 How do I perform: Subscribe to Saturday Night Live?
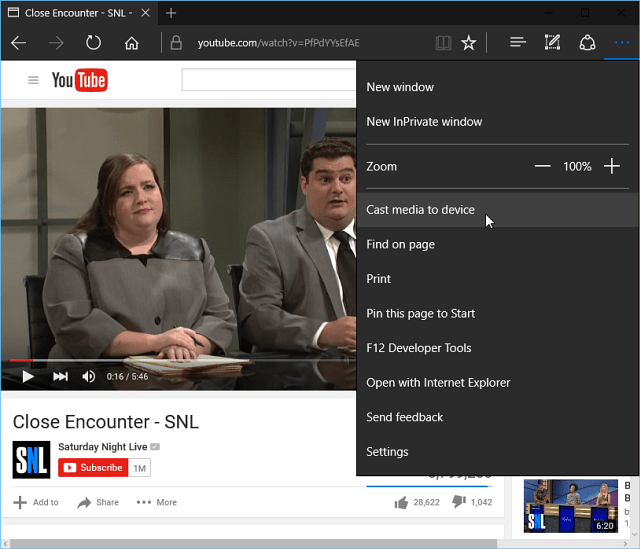click(93, 468)
